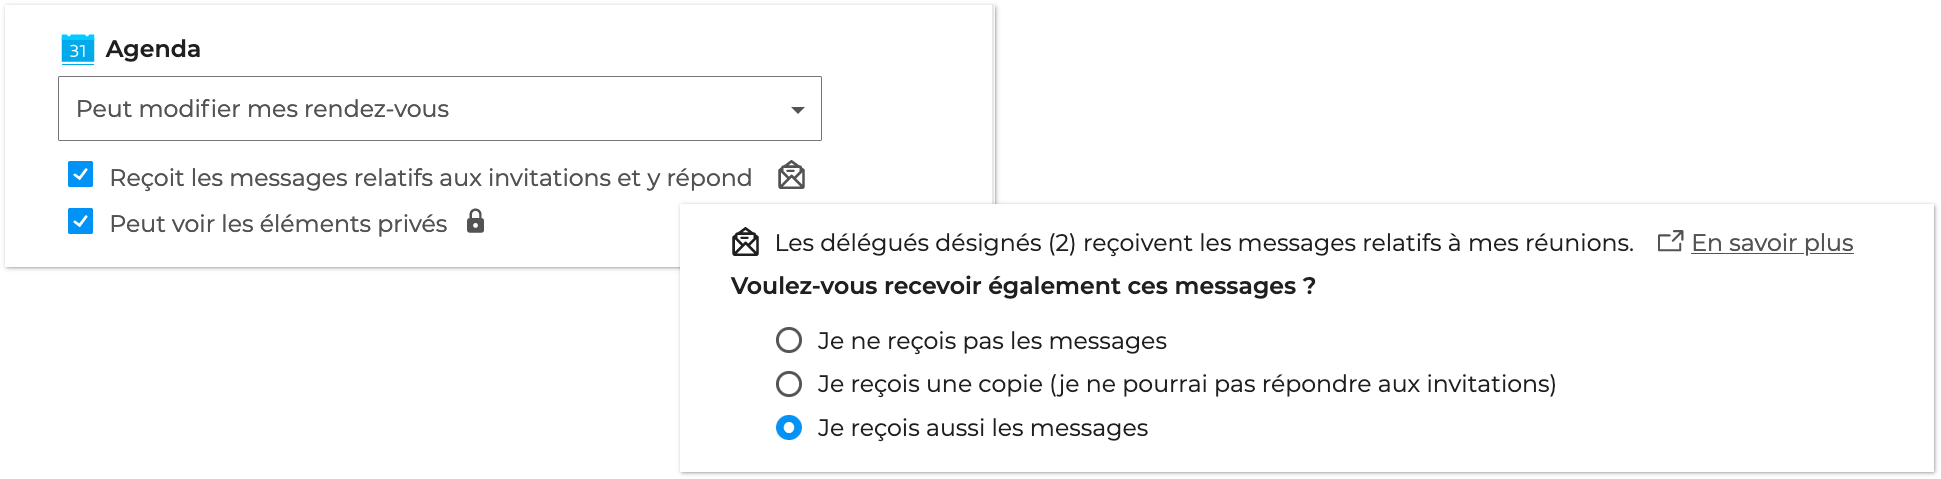The width and height of the screenshot is (1941, 479).
Task: Uncheck 'Reçoit les messages relatifs aux invitations'
Action: 81,175
